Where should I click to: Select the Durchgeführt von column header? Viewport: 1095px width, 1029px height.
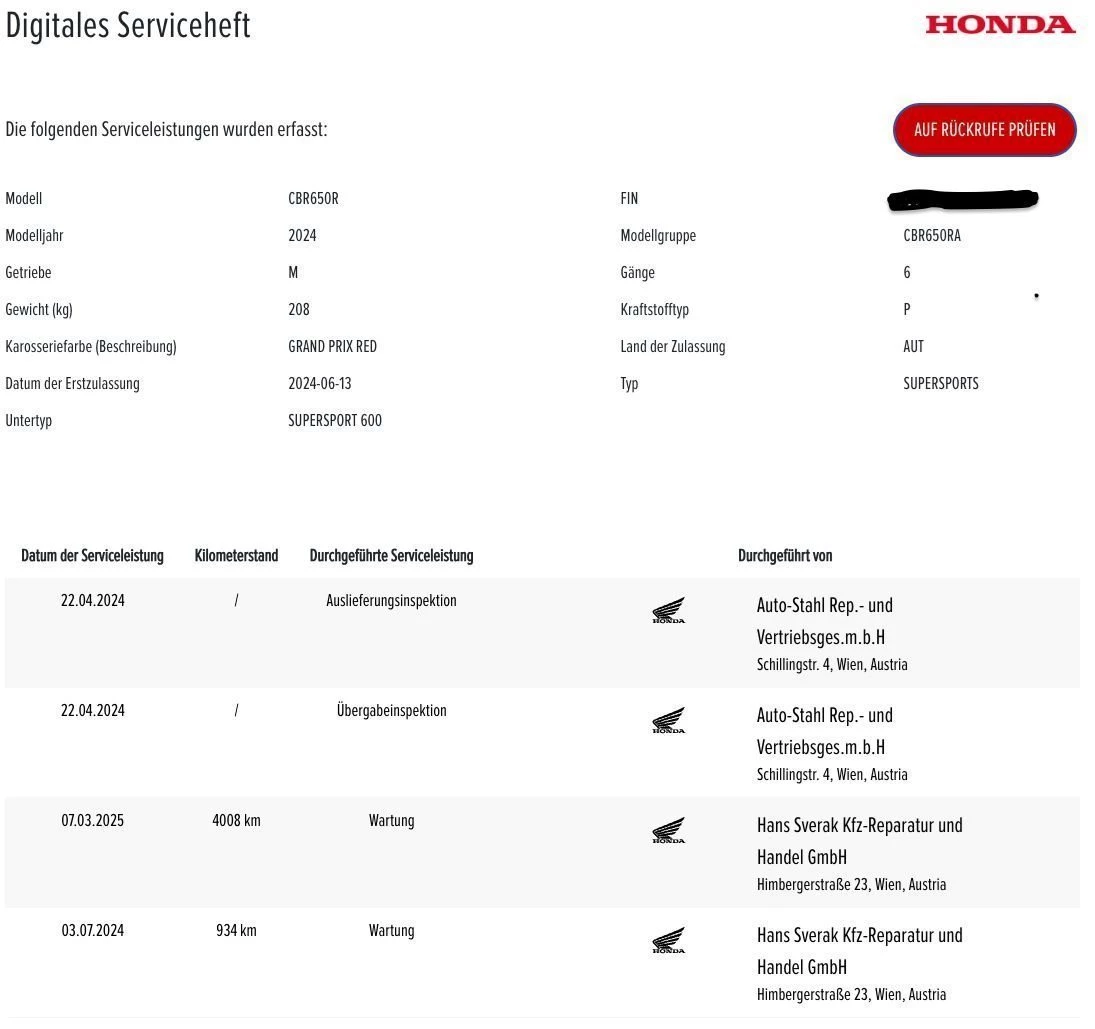point(785,556)
